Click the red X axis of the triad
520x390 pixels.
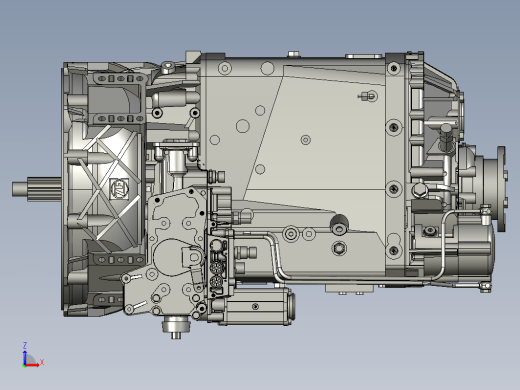32,365
